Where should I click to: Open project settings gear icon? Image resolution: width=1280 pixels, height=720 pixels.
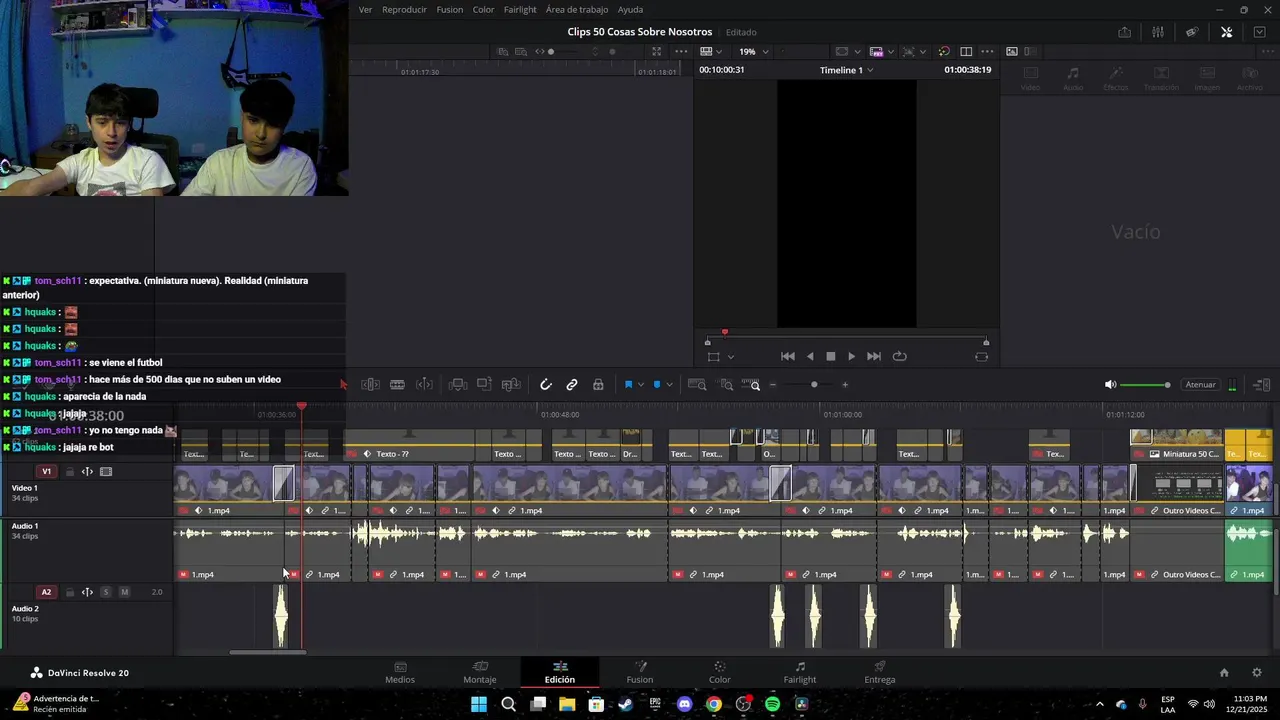[x=1257, y=673]
